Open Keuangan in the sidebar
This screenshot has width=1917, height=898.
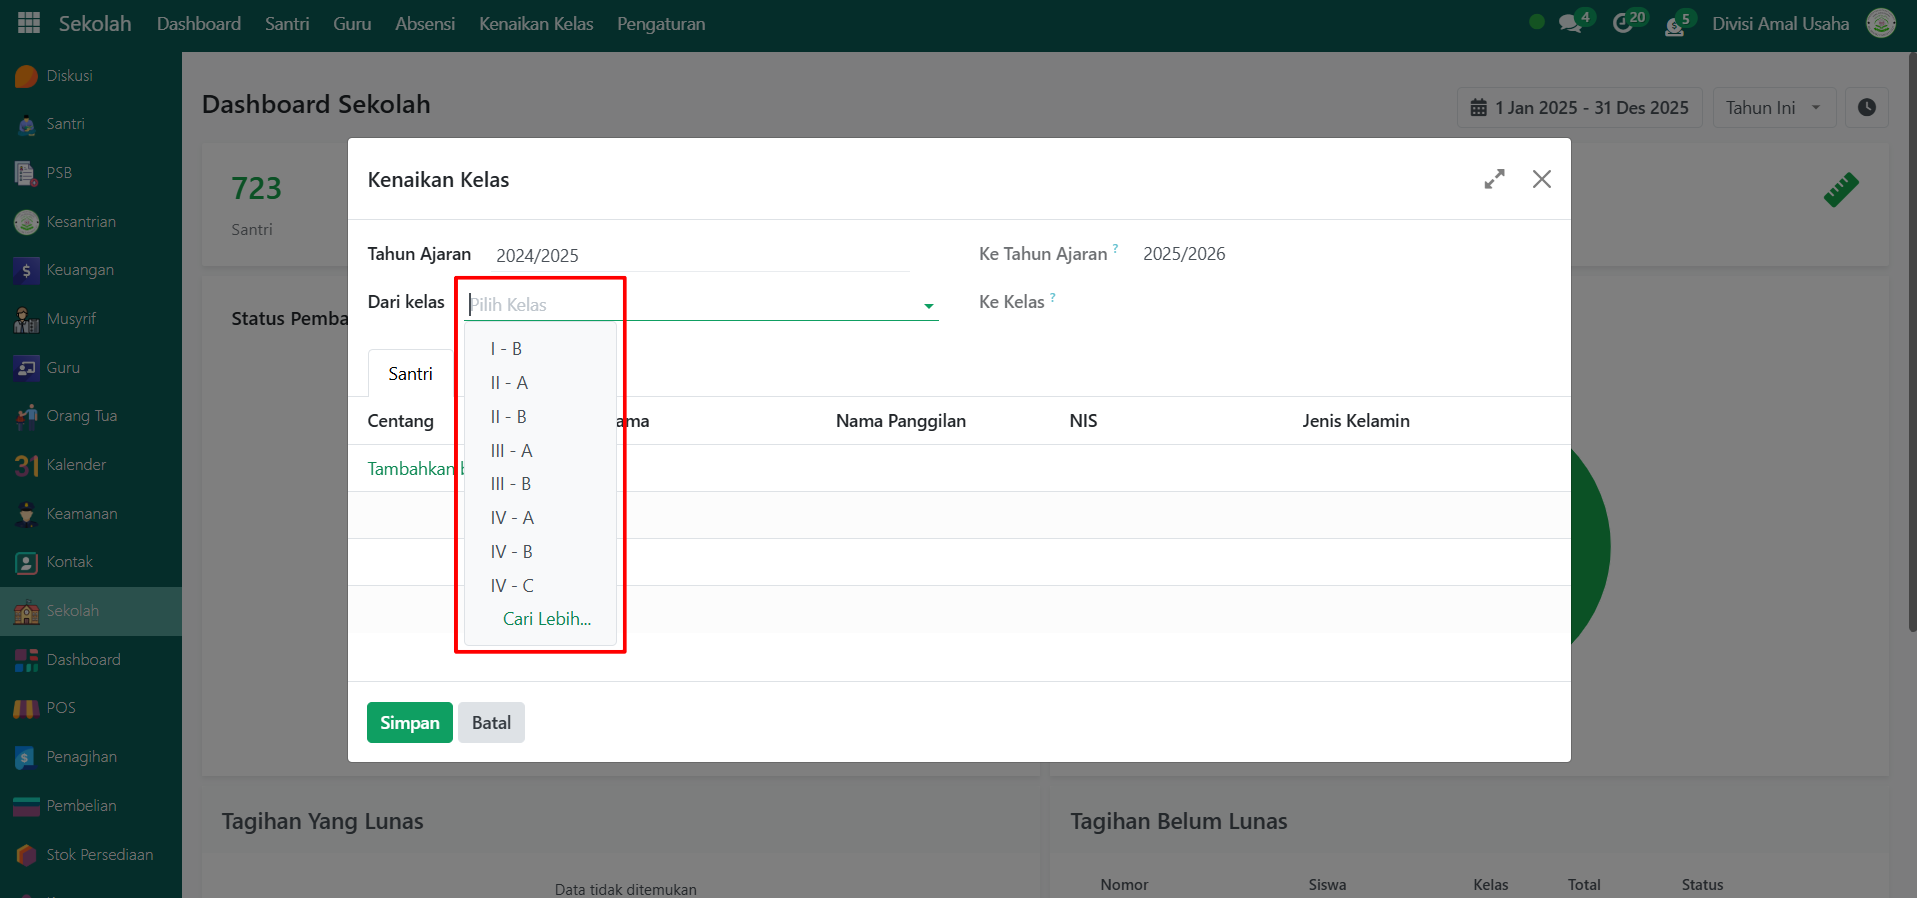click(79, 270)
